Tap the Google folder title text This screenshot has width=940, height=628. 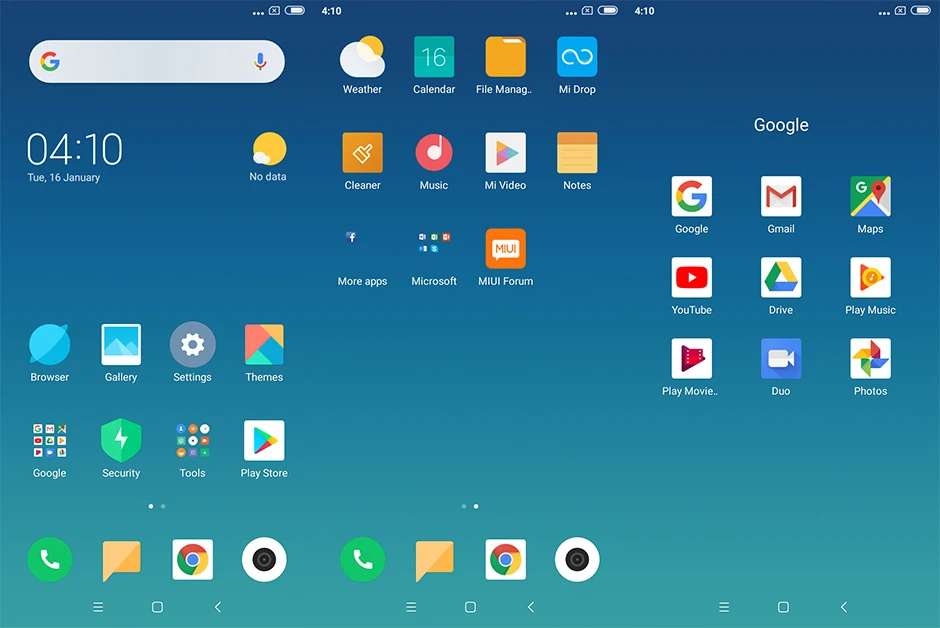tap(781, 125)
